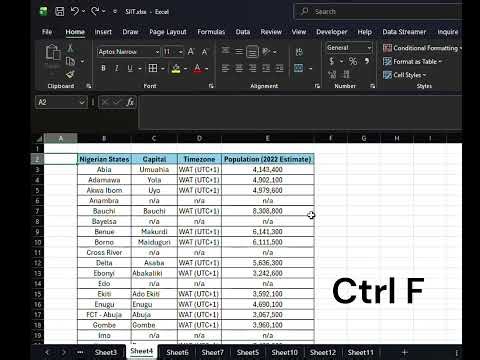The image size is (480, 360).
Task: Add a new sheet with plus button
Action: click(x=404, y=352)
